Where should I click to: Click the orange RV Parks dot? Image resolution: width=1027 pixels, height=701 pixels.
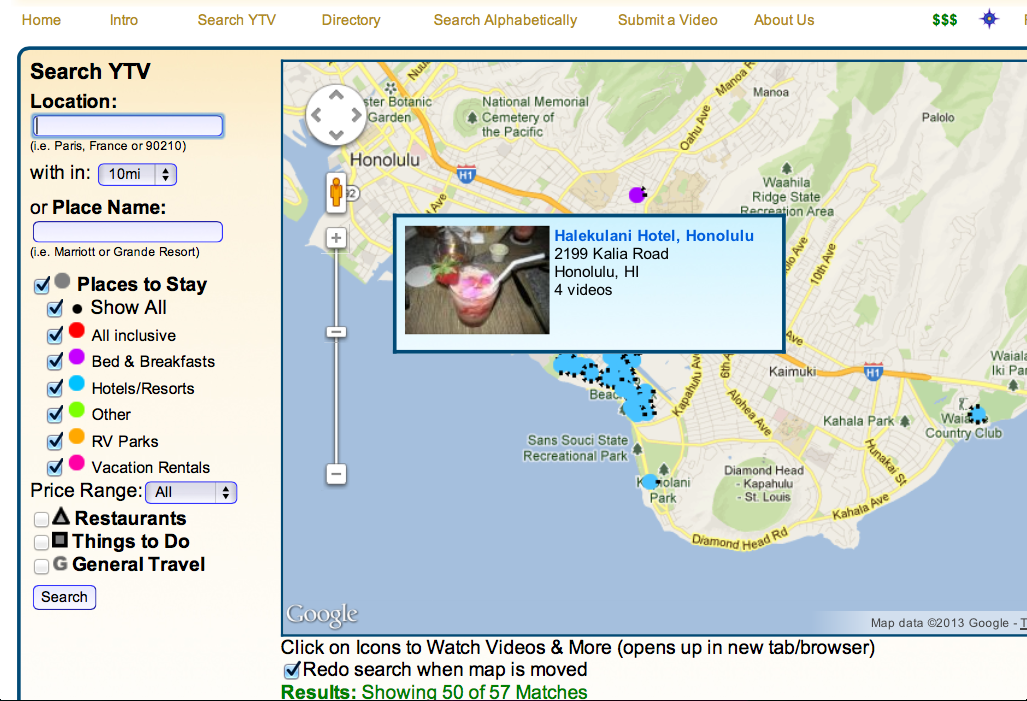click(77, 436)
